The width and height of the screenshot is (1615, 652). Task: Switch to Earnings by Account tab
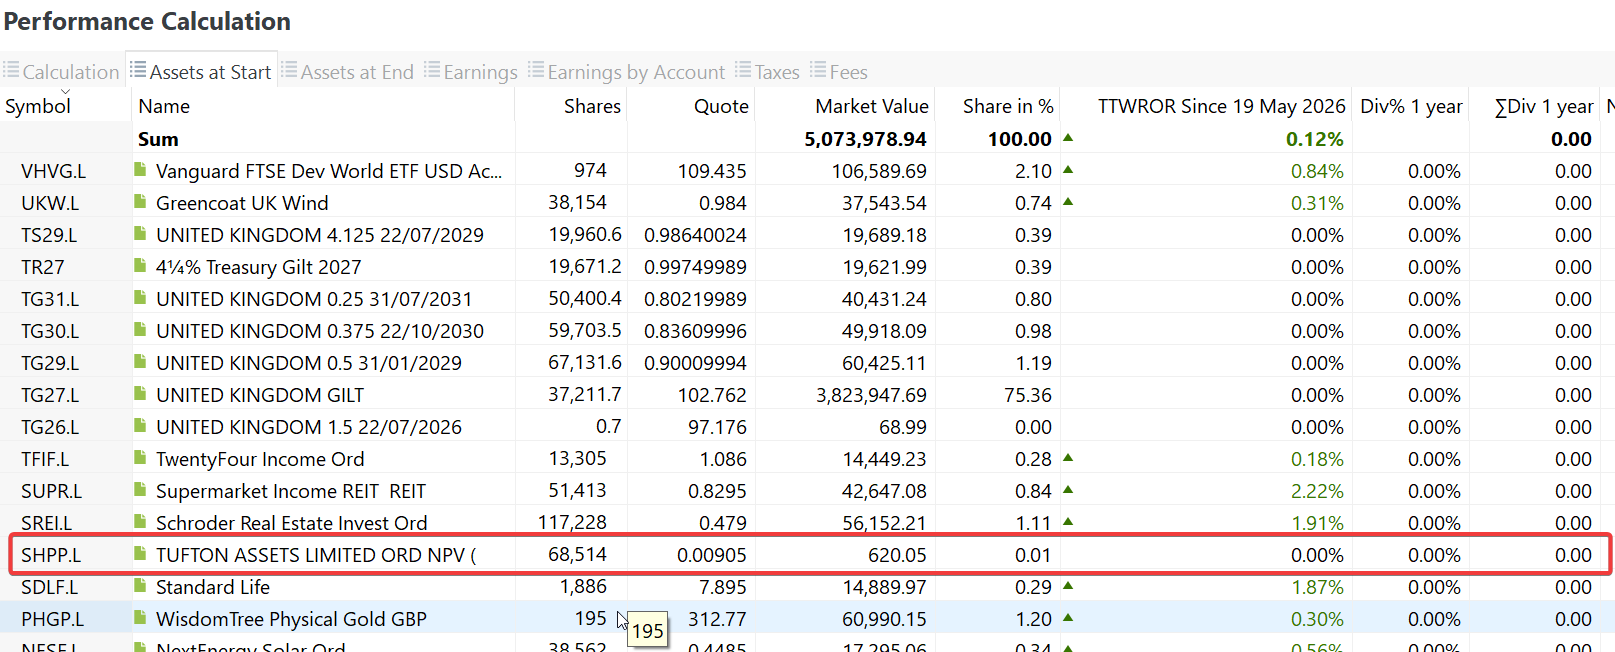click(626, 72)
